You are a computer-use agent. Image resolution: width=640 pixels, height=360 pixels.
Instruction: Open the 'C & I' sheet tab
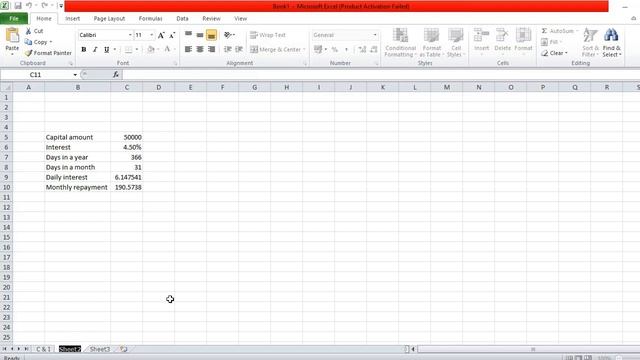(x=43, y=349)
